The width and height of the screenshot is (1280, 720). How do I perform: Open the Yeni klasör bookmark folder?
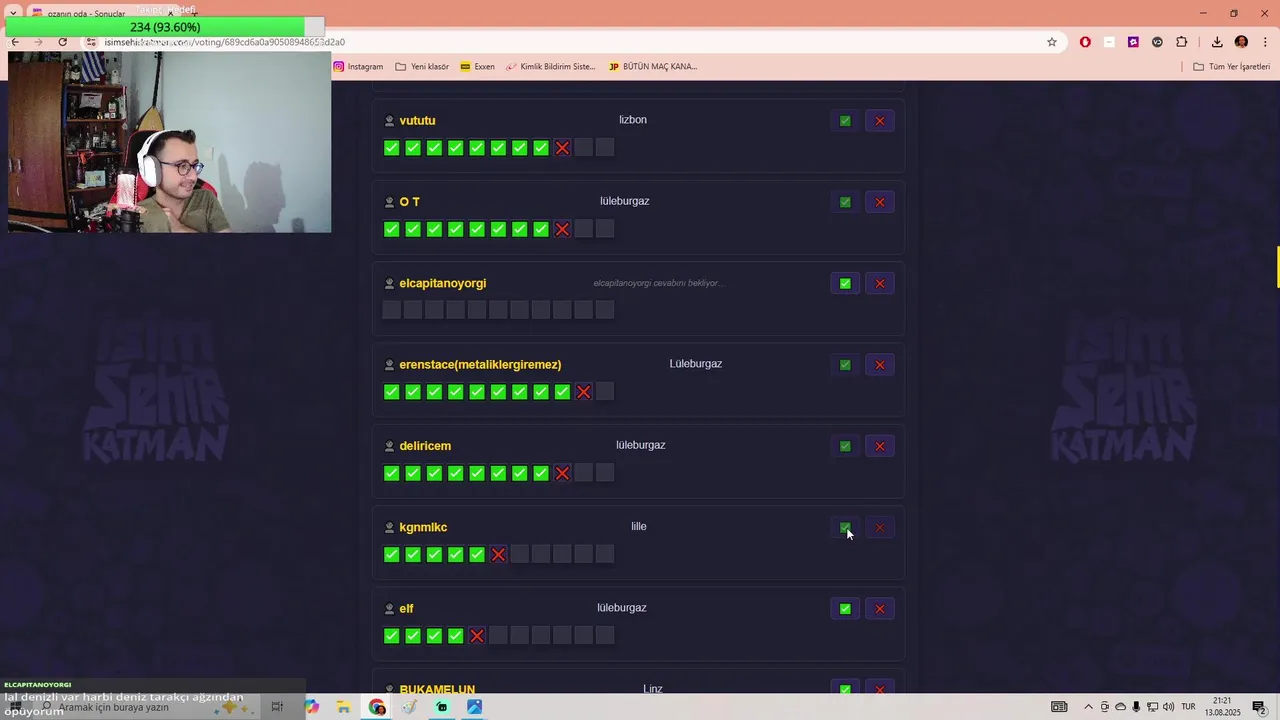pyautogui.click(x=422, y=67)
